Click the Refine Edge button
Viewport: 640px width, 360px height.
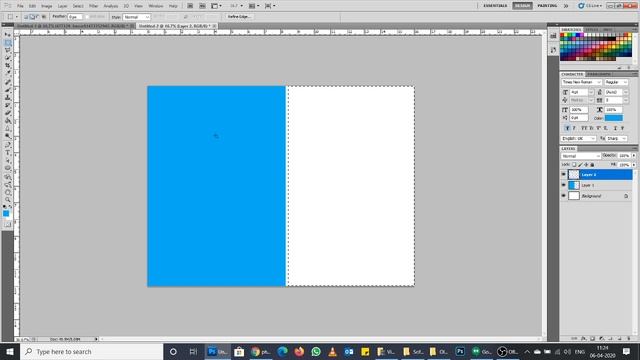[x=239, y=17]
